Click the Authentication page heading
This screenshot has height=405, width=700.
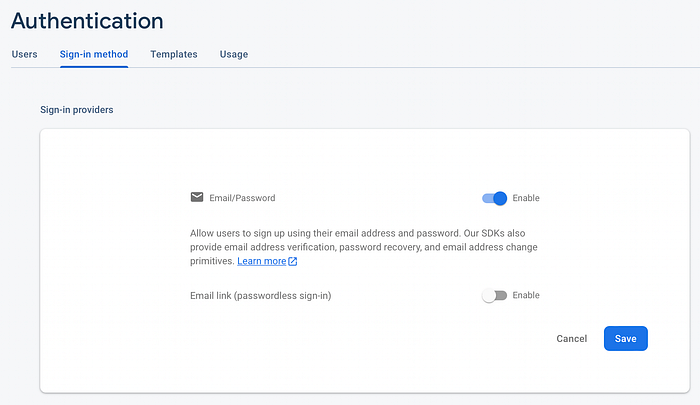pos(87,21)
